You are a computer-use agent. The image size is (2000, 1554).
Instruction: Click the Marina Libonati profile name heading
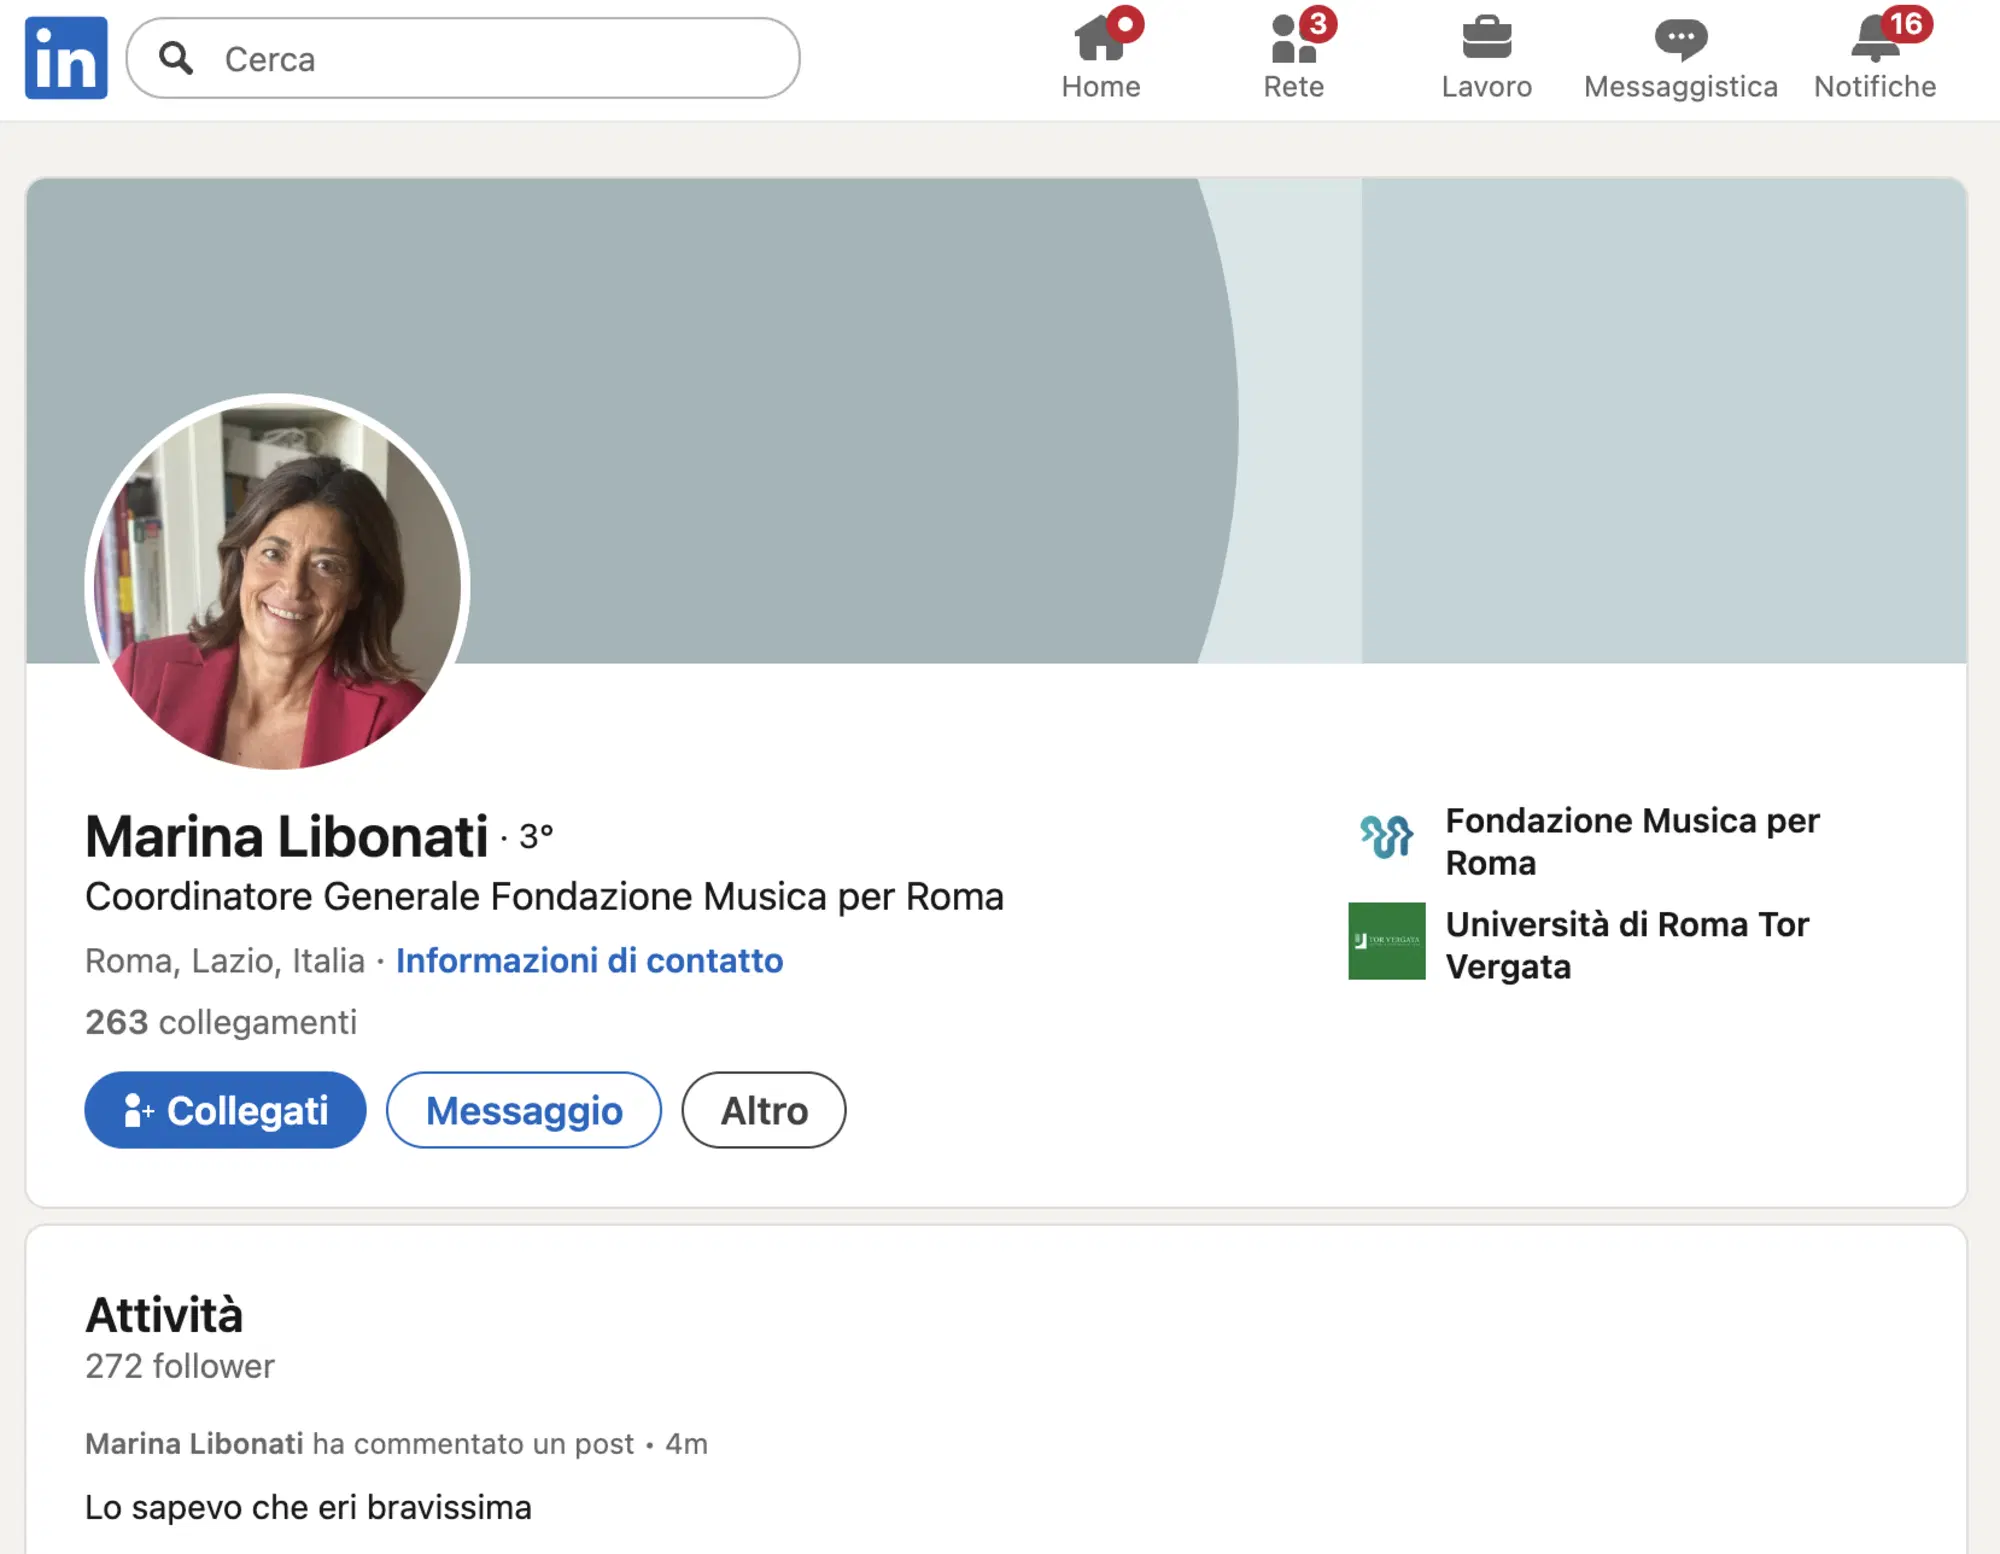click(287, 836)
